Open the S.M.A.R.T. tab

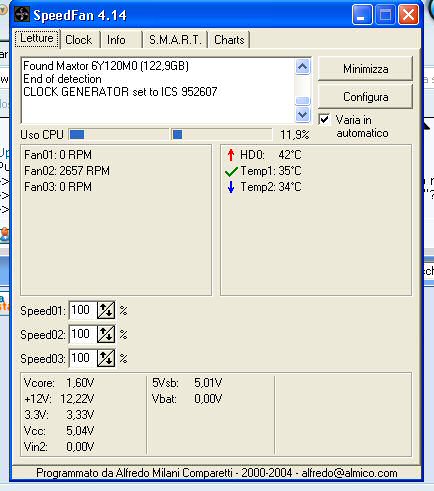pyautogui.click(x=175, y=40)
